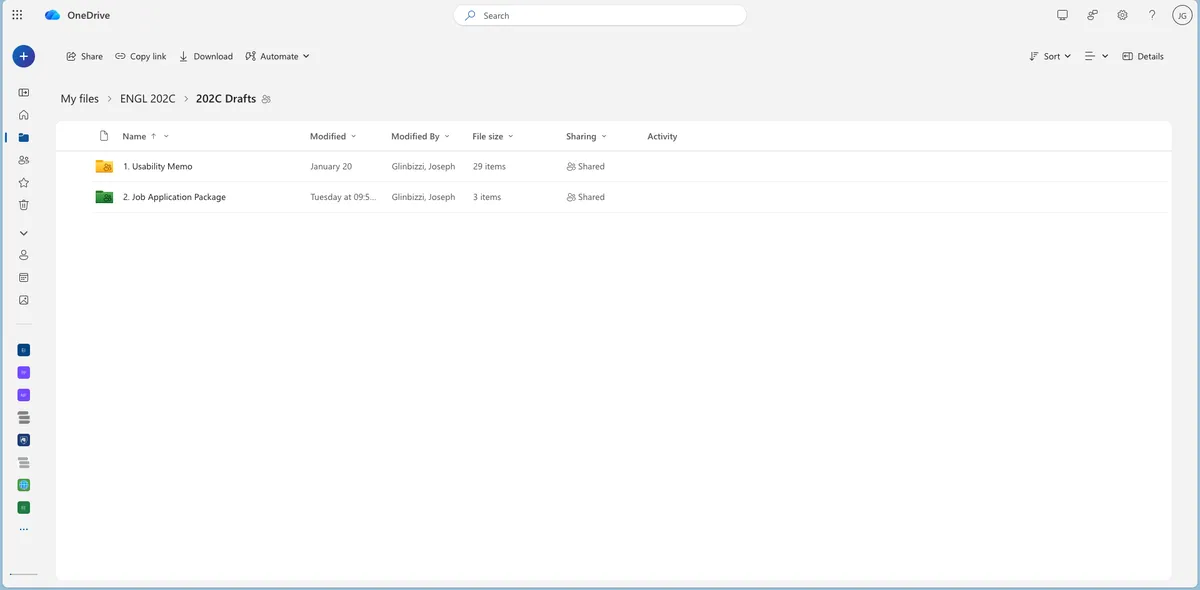The width and height of the screenshot is (1200, 590).
Task: Open the Recycle bin icon
Action: (x=23, y=204)
